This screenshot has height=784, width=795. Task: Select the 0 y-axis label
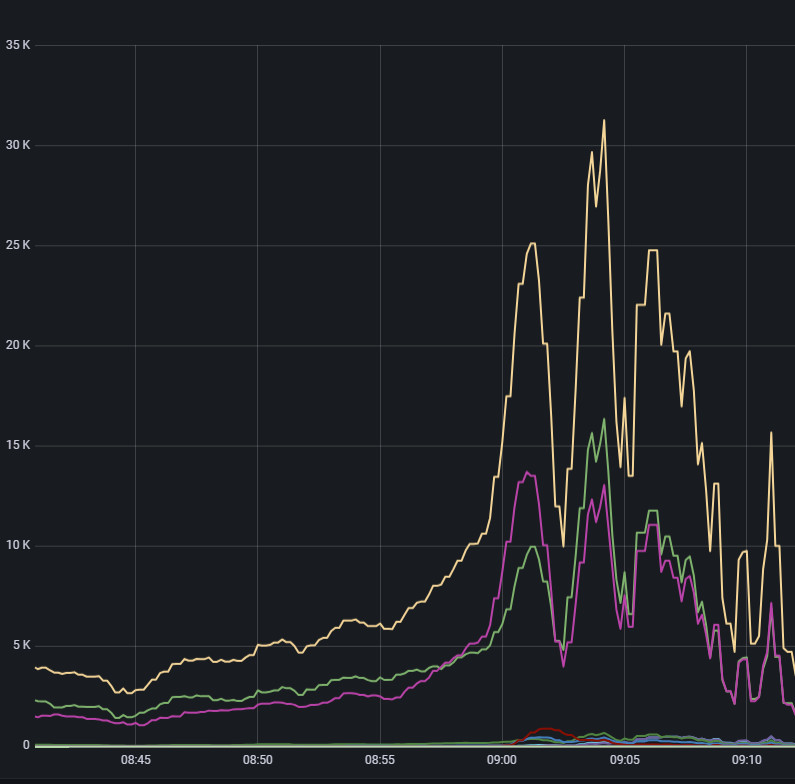click(x=26, y=745)
